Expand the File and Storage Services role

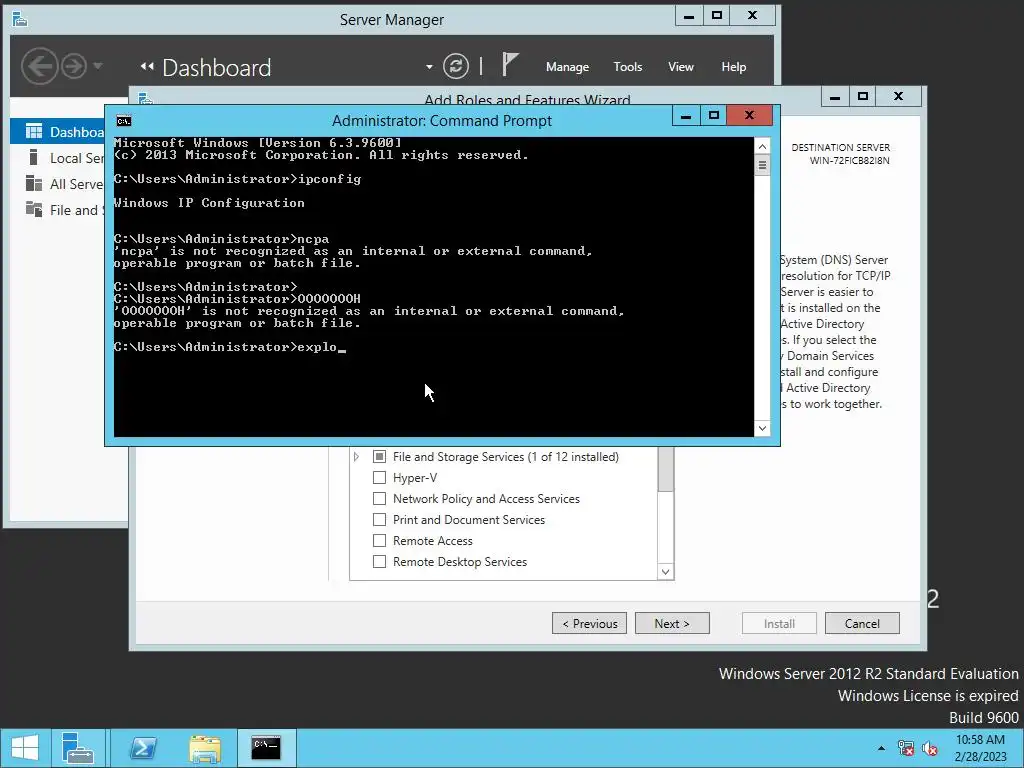357,456
